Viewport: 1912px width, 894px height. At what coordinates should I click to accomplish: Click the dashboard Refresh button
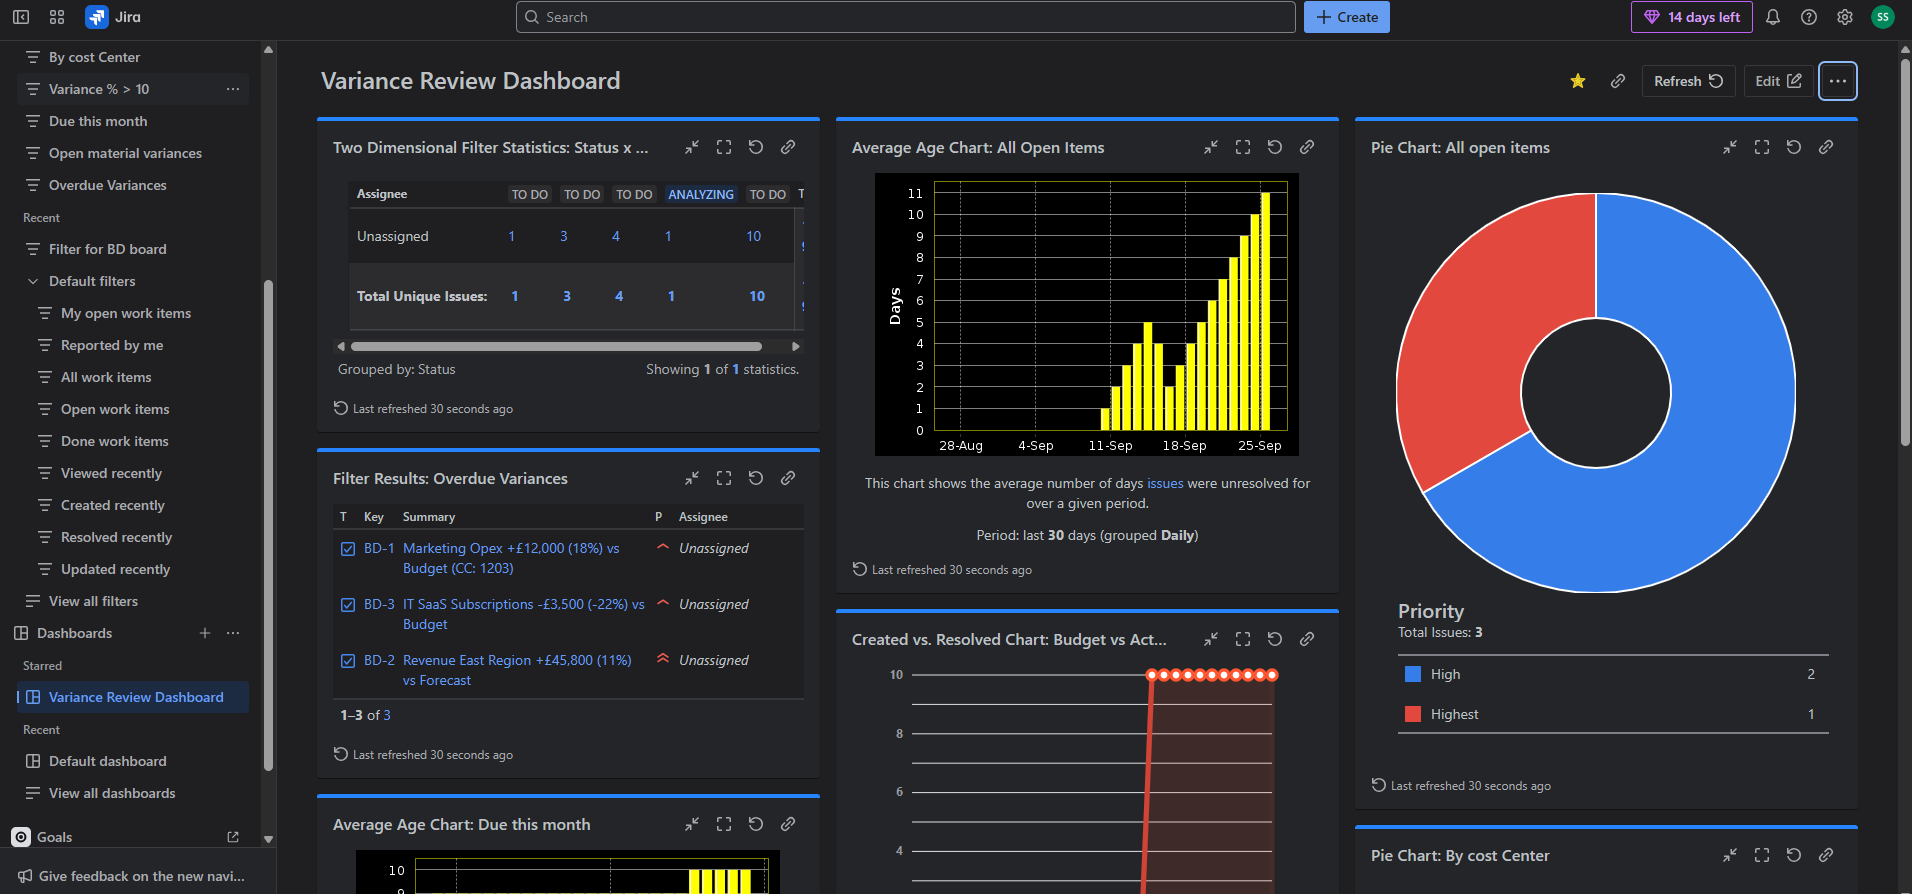(x=1688, y=81)
